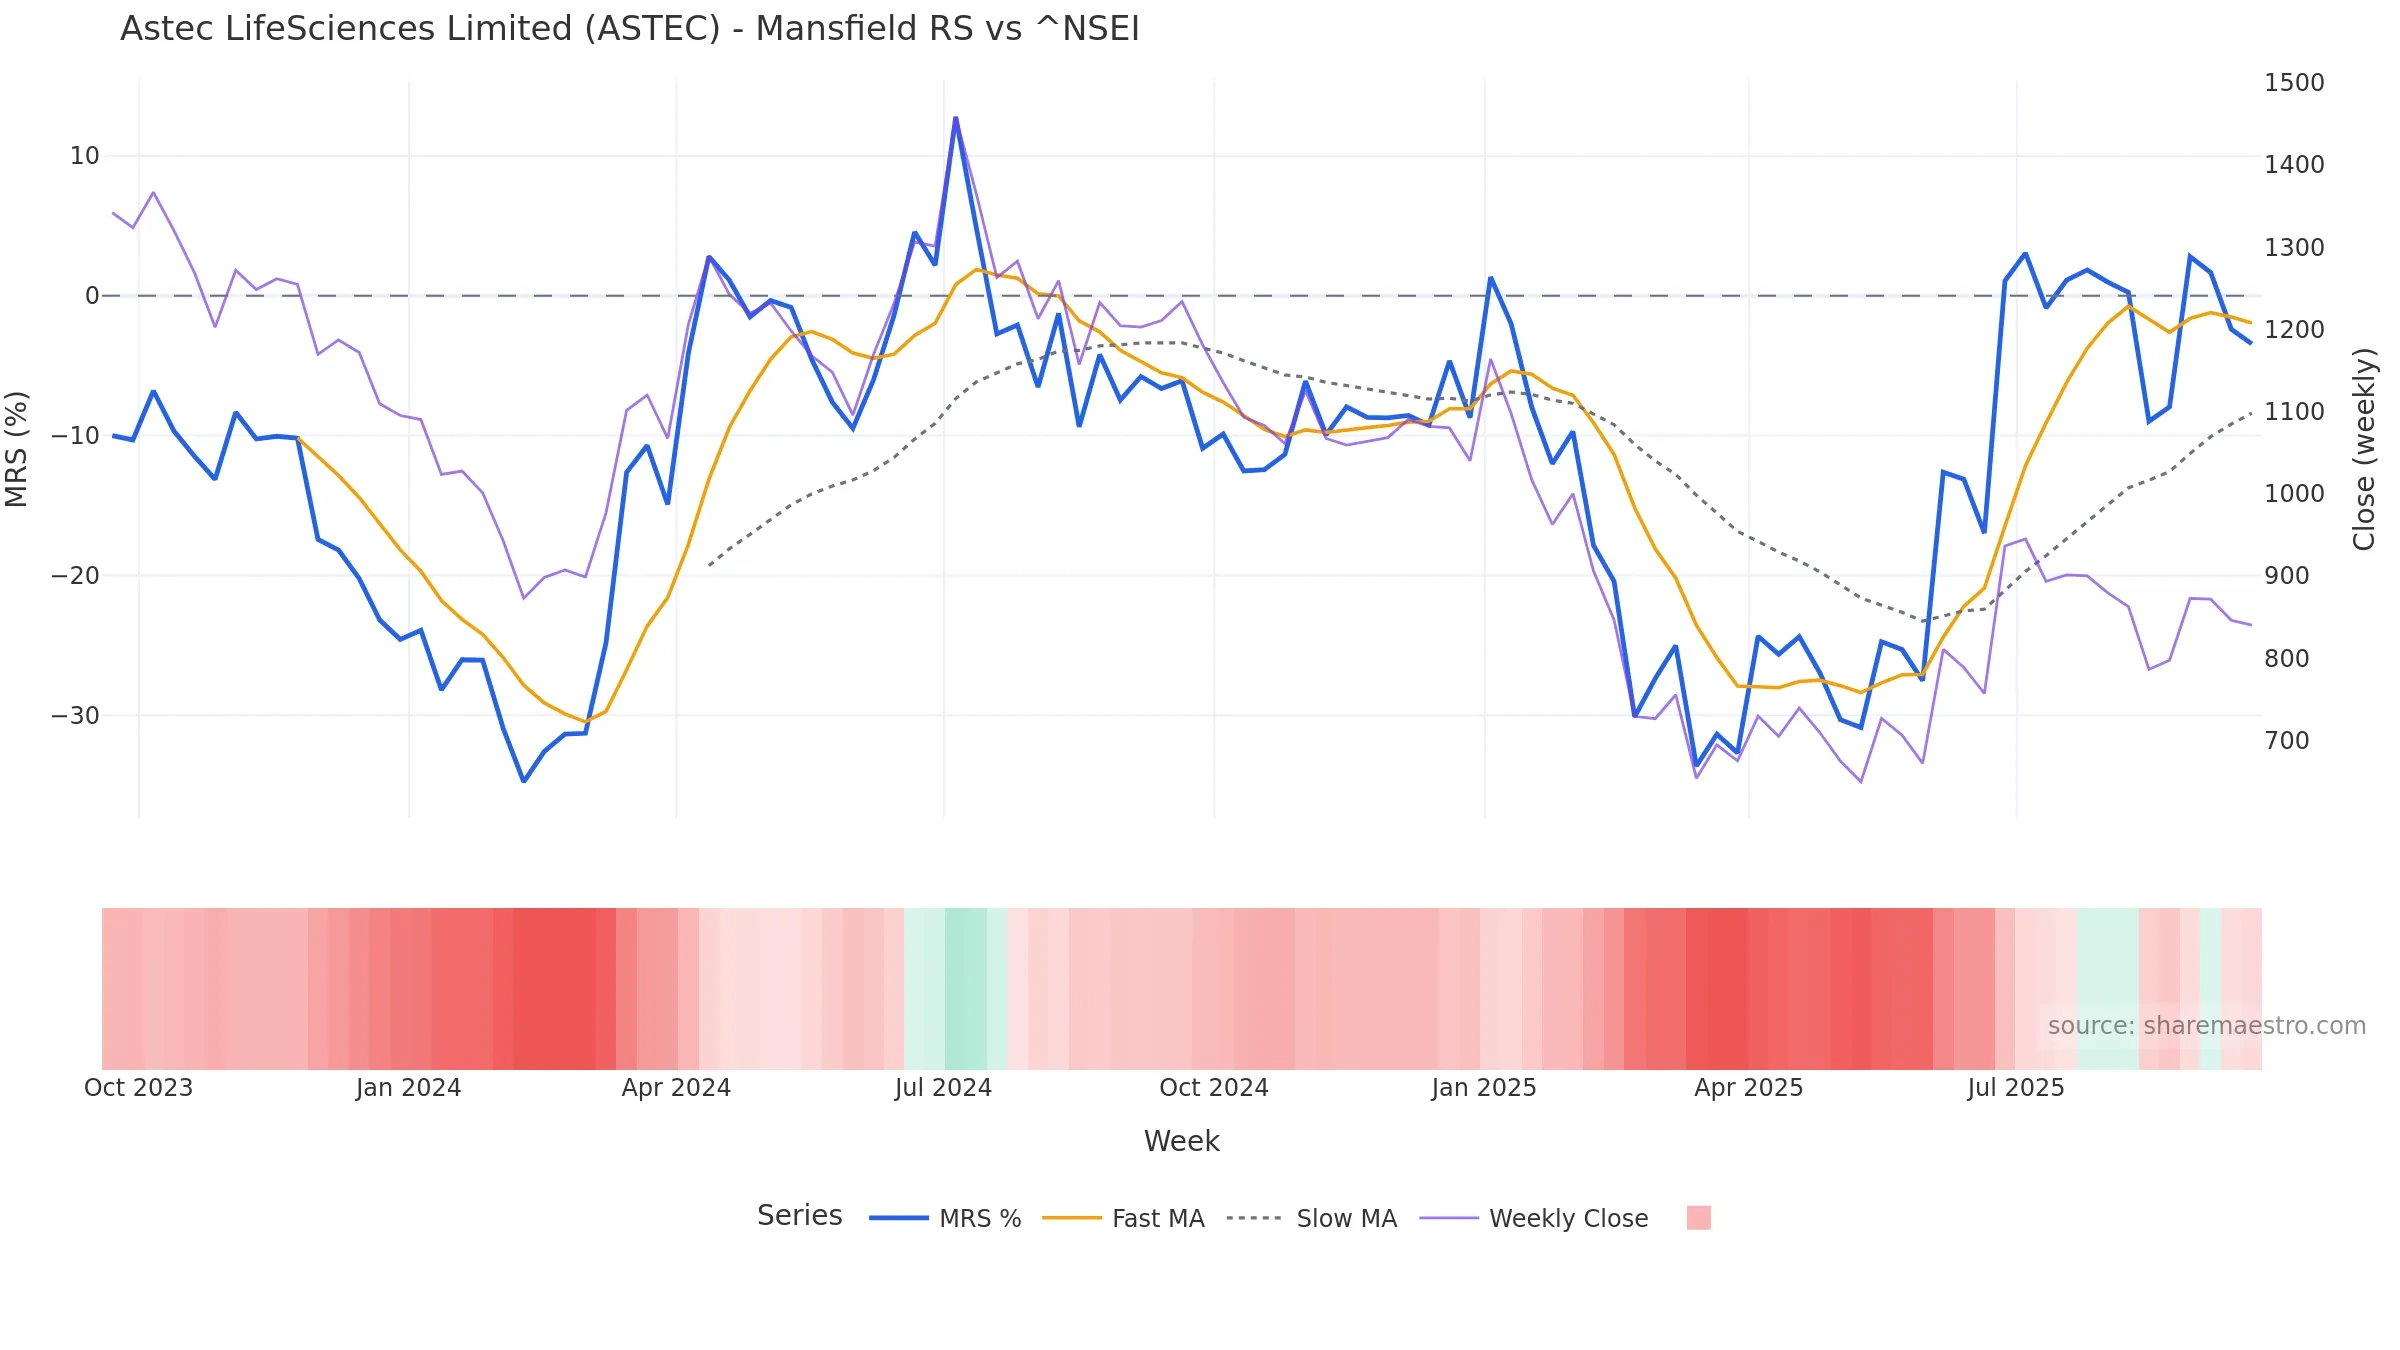Click the '1400' right axis tick label
This screenshot has height=1350, width=2400.
[2294, 165]
